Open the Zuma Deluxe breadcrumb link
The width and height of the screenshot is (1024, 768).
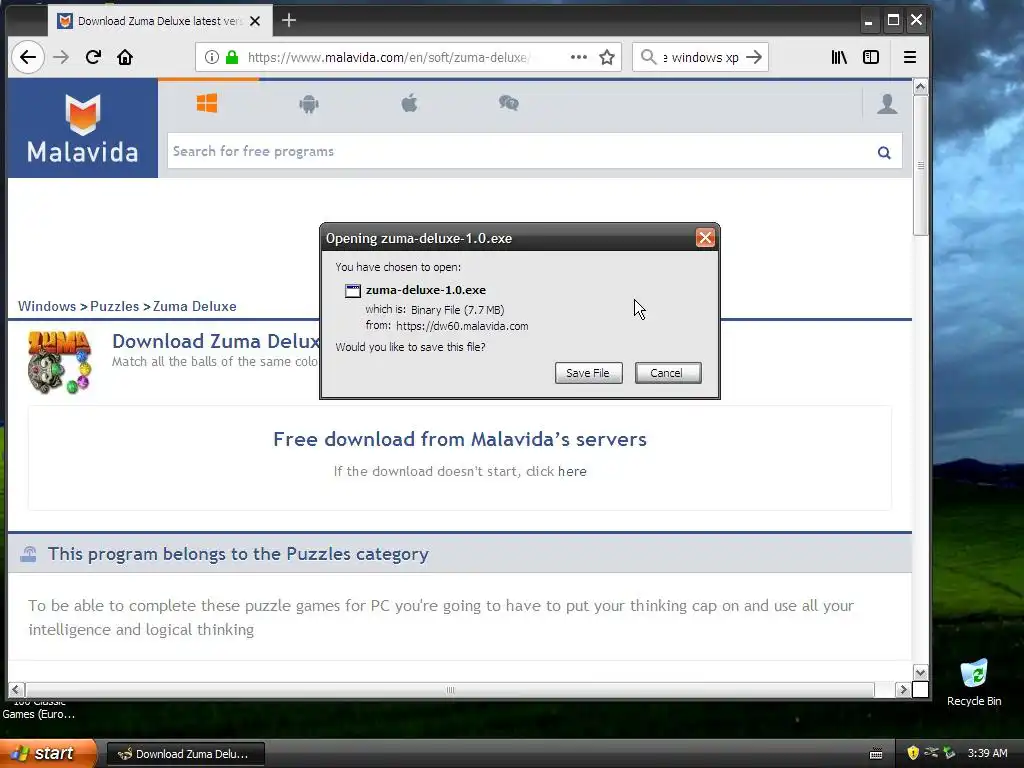(195, 306)
